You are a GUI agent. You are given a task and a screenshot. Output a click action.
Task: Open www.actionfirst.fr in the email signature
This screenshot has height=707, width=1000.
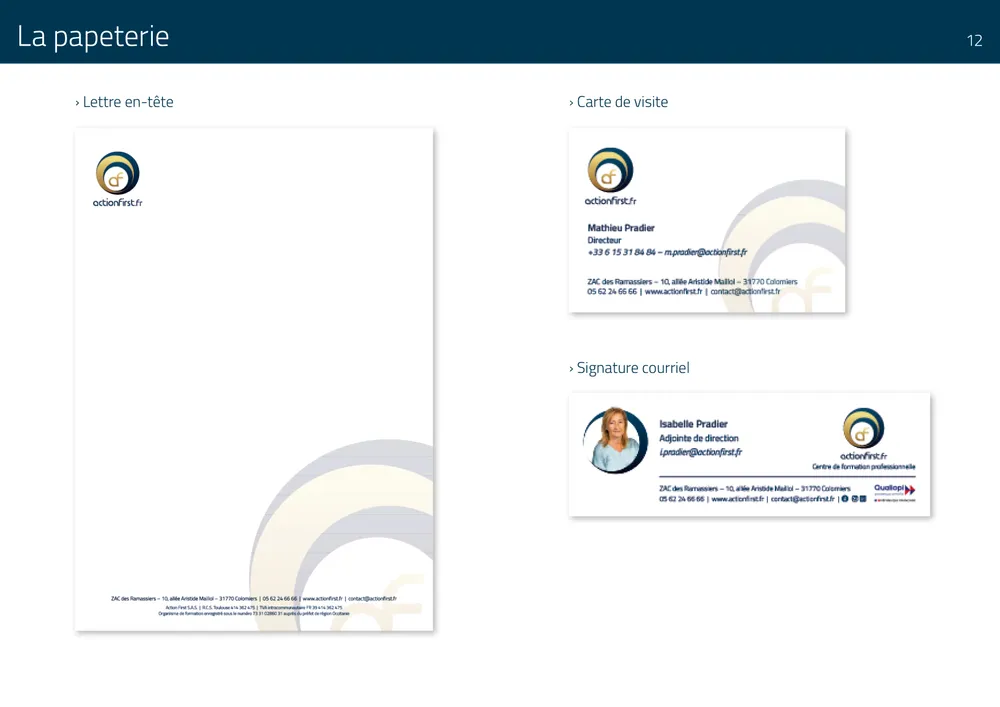[x=737, y=499]
